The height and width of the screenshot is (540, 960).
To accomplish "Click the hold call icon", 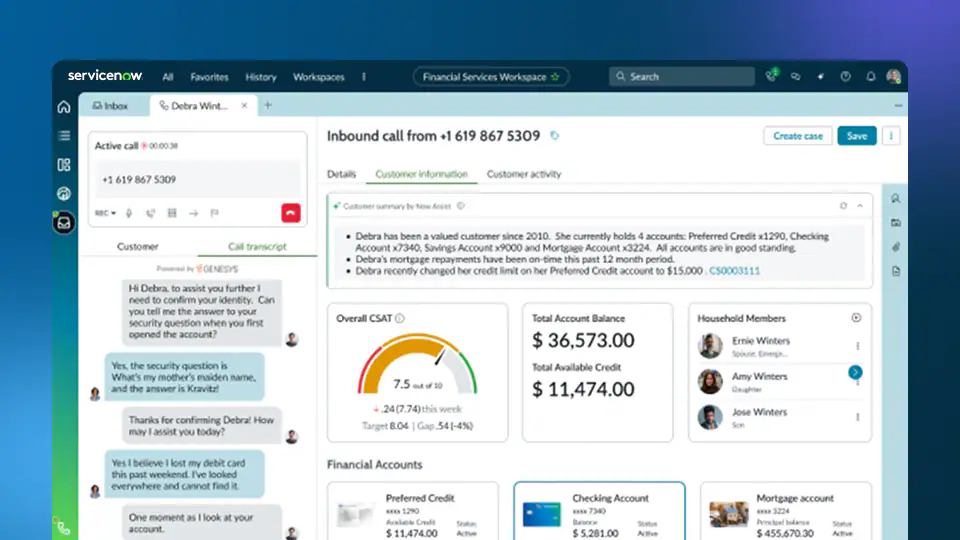I will click(151, 213).
